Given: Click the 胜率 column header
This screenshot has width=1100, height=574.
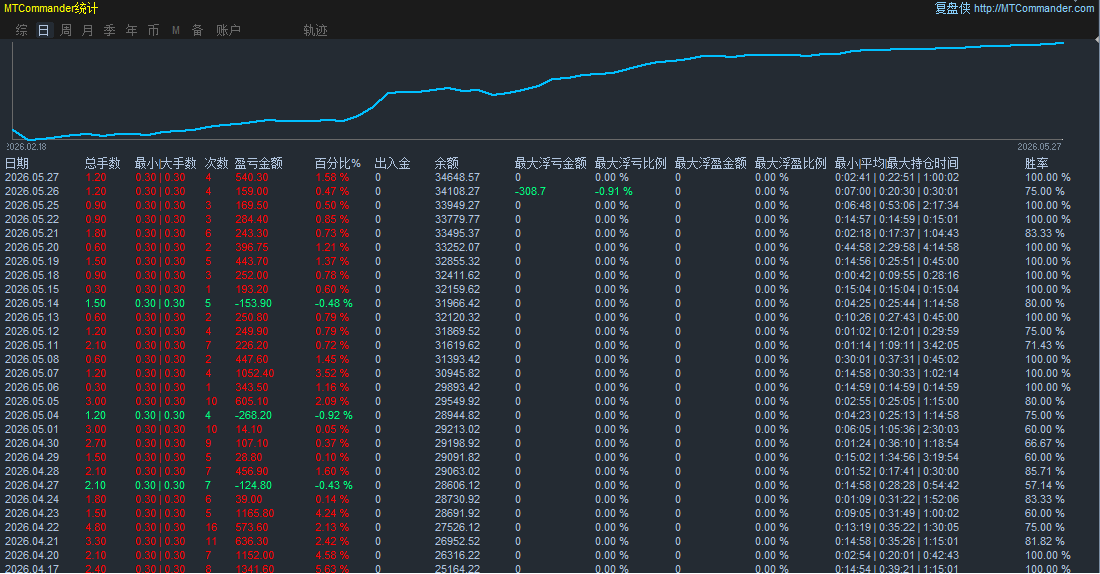Looking at the screenshot, I should coord(1036,163).
